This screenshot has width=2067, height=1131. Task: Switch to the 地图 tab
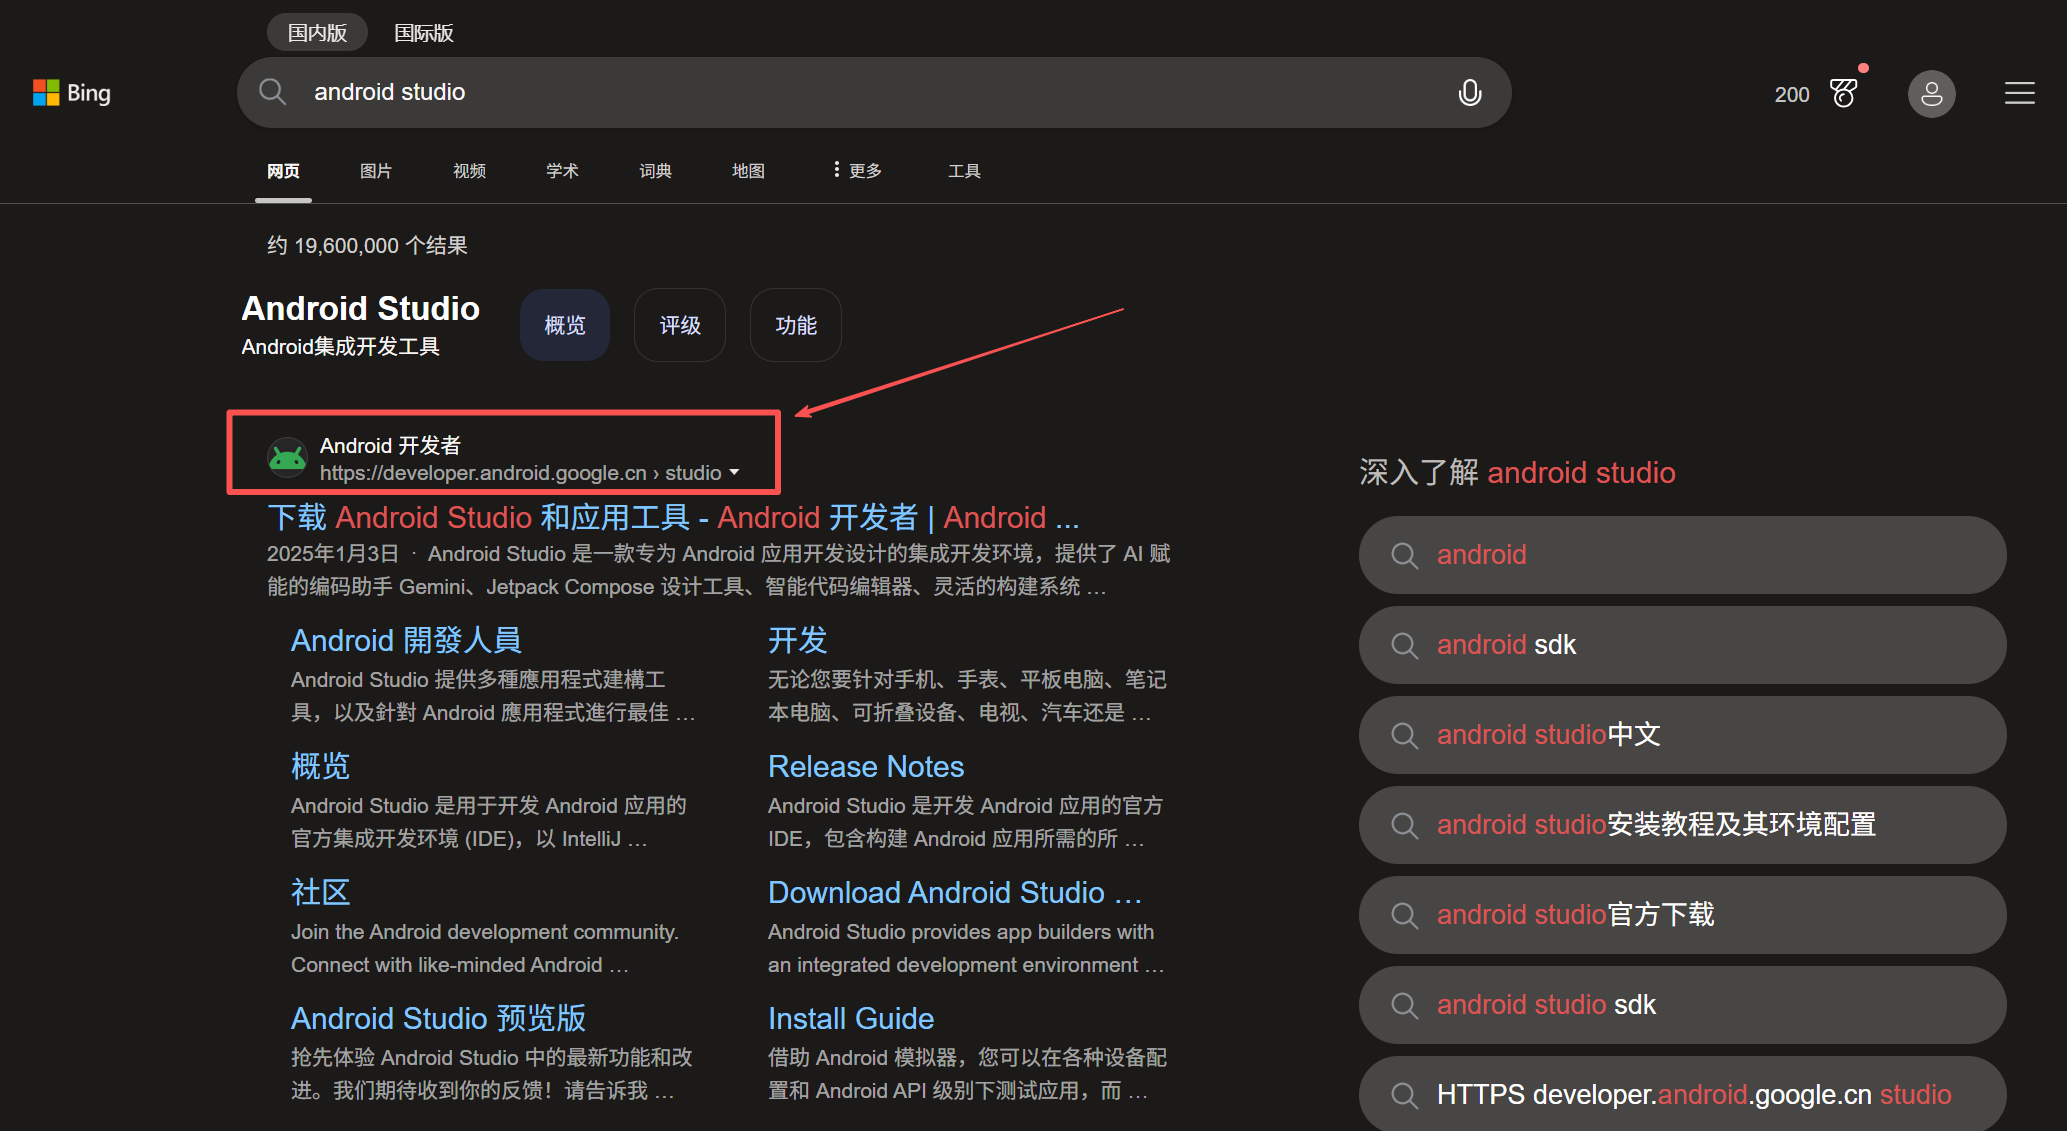point(748,171)
